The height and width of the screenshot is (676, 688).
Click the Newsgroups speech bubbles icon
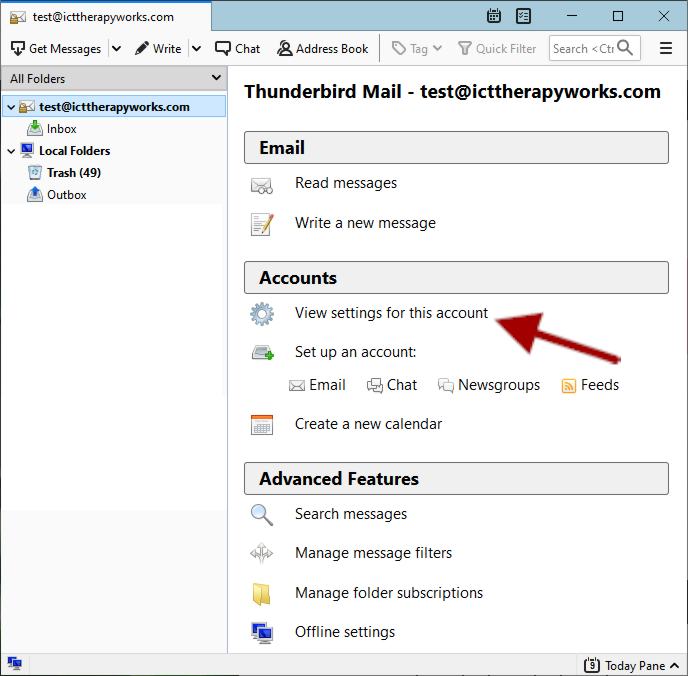(x=445, y=386)
